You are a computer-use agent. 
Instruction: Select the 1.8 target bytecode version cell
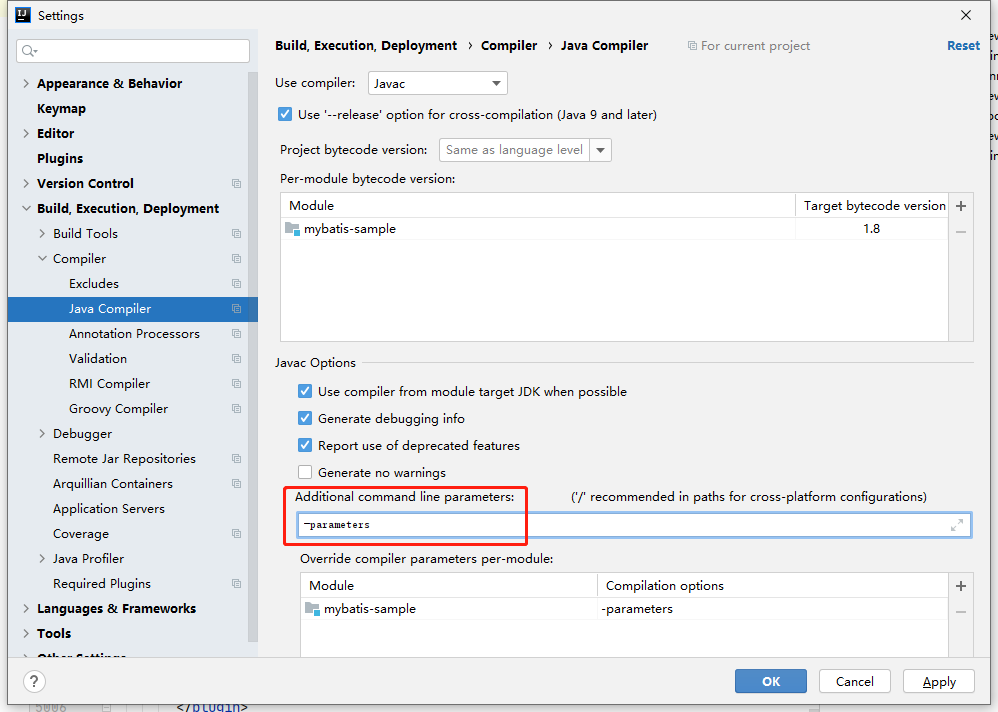coord(871,229)
